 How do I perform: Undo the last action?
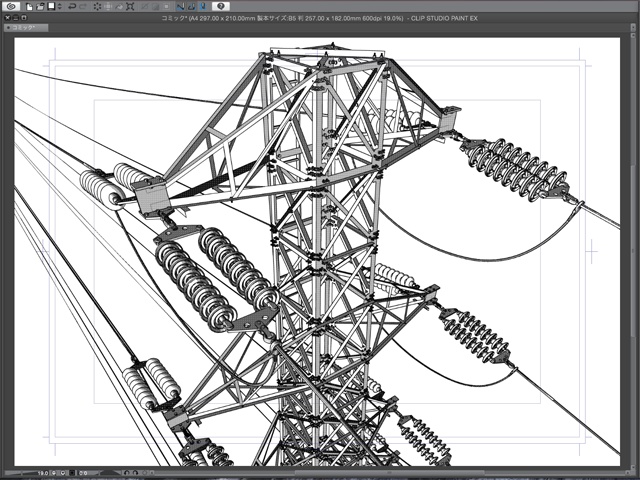72,6
